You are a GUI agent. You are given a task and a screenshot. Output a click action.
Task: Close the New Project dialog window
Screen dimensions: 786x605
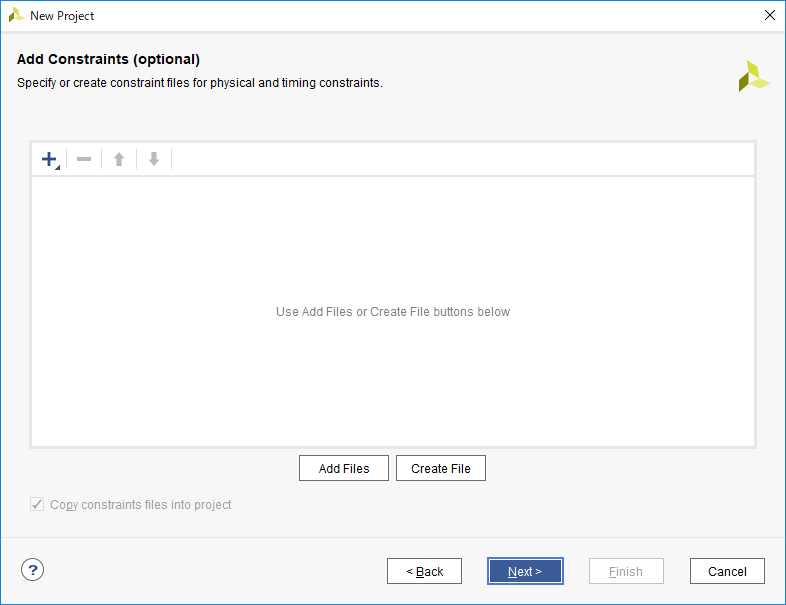pyautogui.click(x=769, y=15)
